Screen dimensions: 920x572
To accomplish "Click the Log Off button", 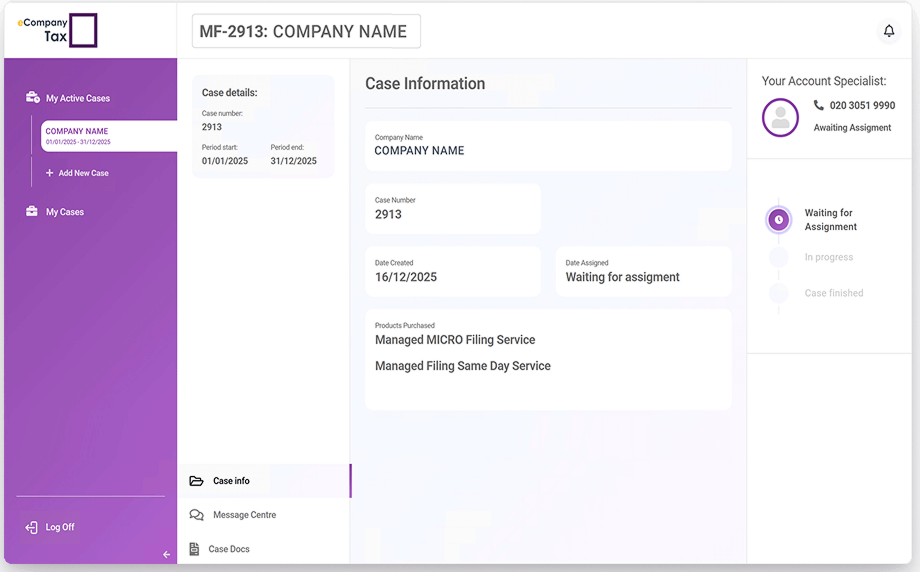I will [x=60, y=527].
